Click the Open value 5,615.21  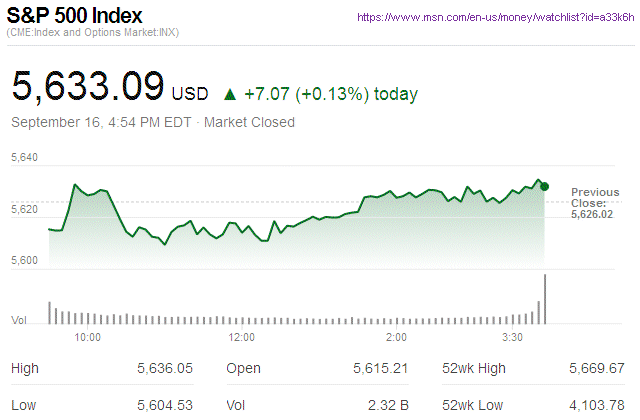tap(380, 369)
